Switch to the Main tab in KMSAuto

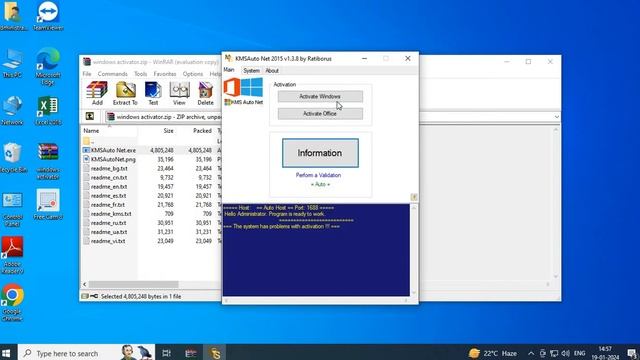click(x=229, y=70)
